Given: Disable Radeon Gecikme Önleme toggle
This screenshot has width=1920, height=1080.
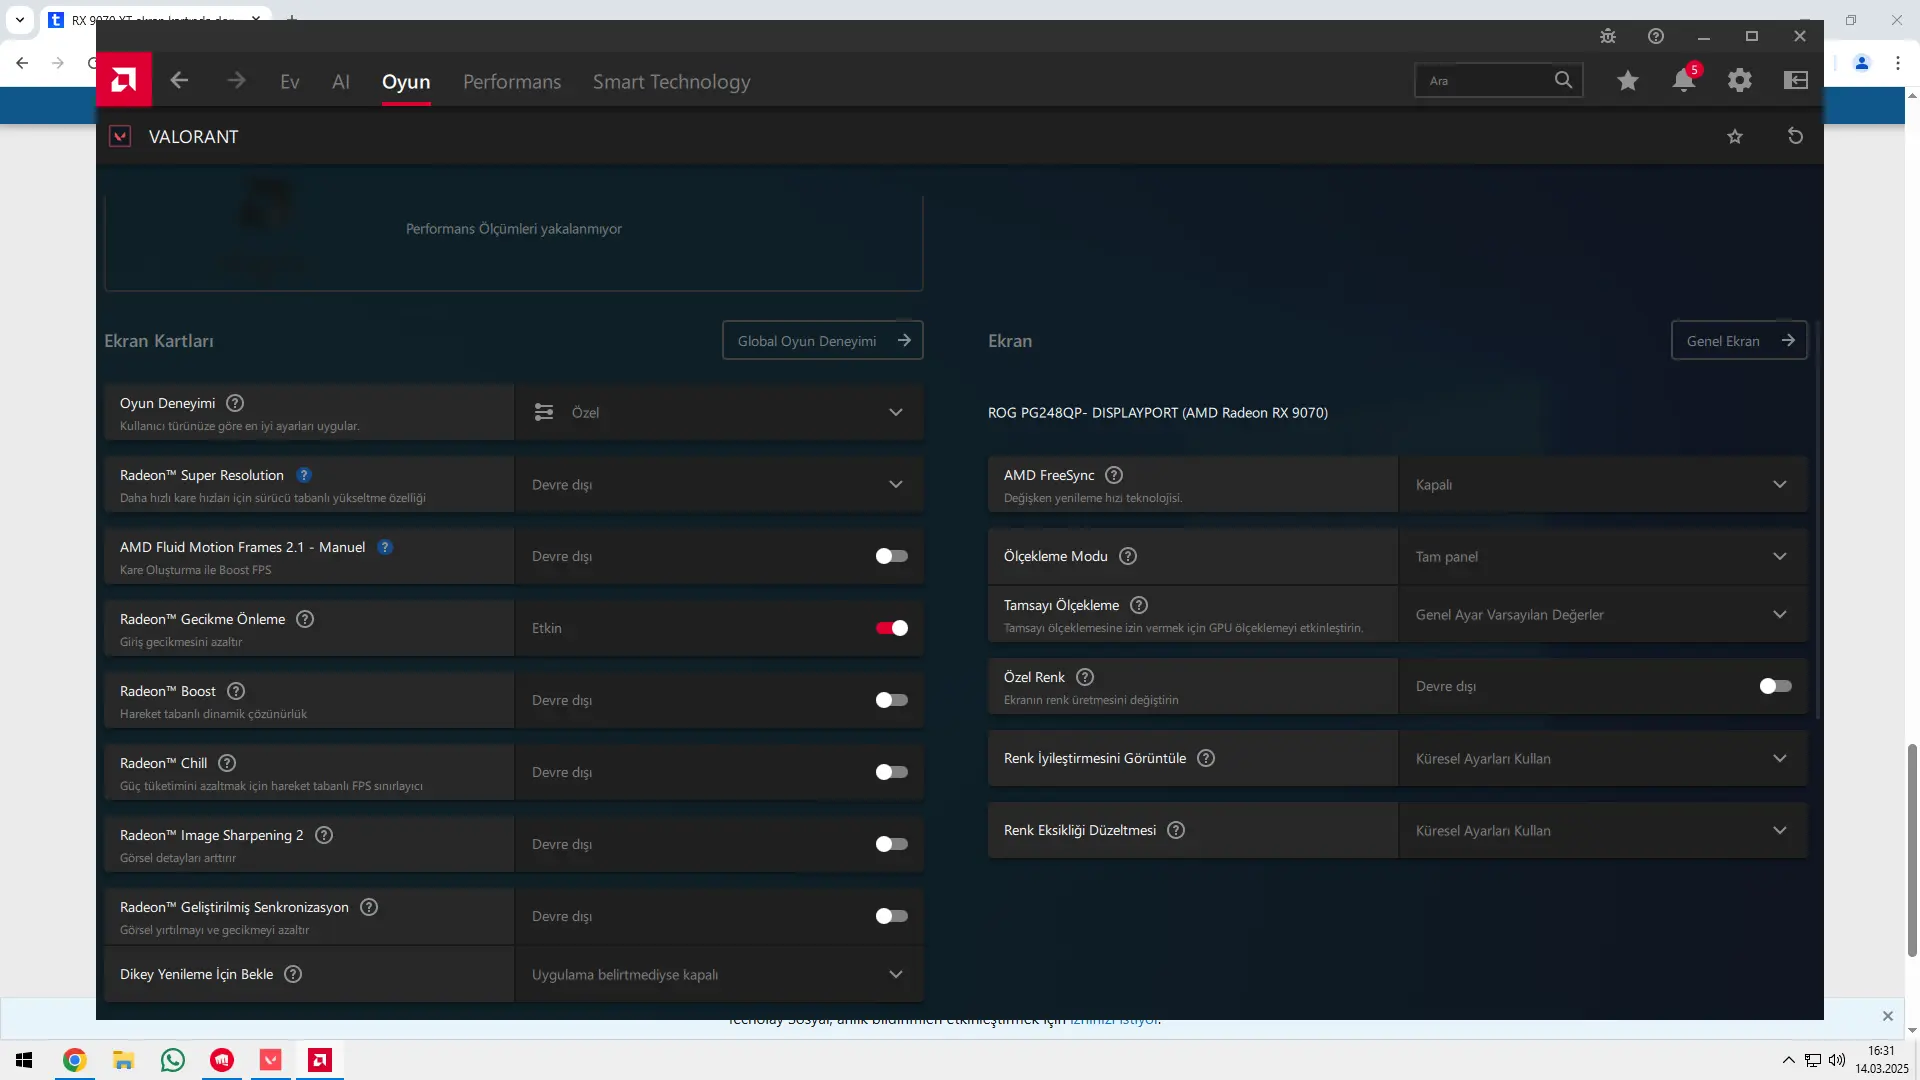Looking at the screenshot, I should (x=891, y=628).
